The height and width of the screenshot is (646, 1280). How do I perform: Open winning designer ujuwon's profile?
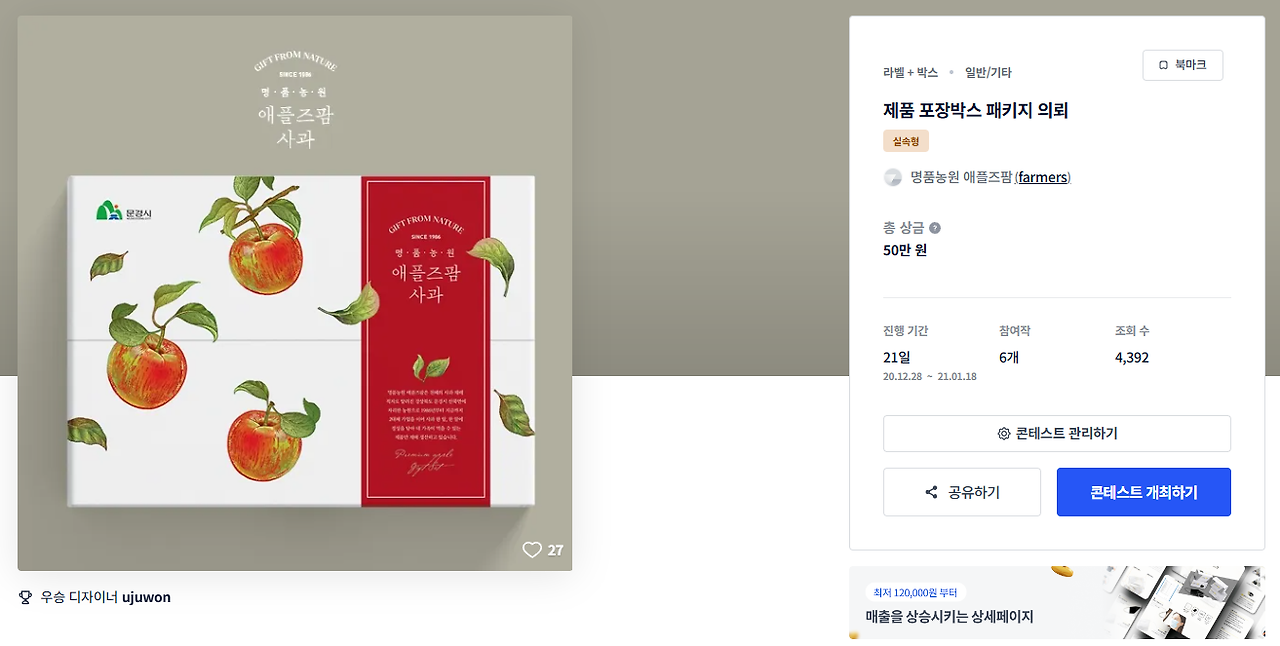click(x=146, y=597)
